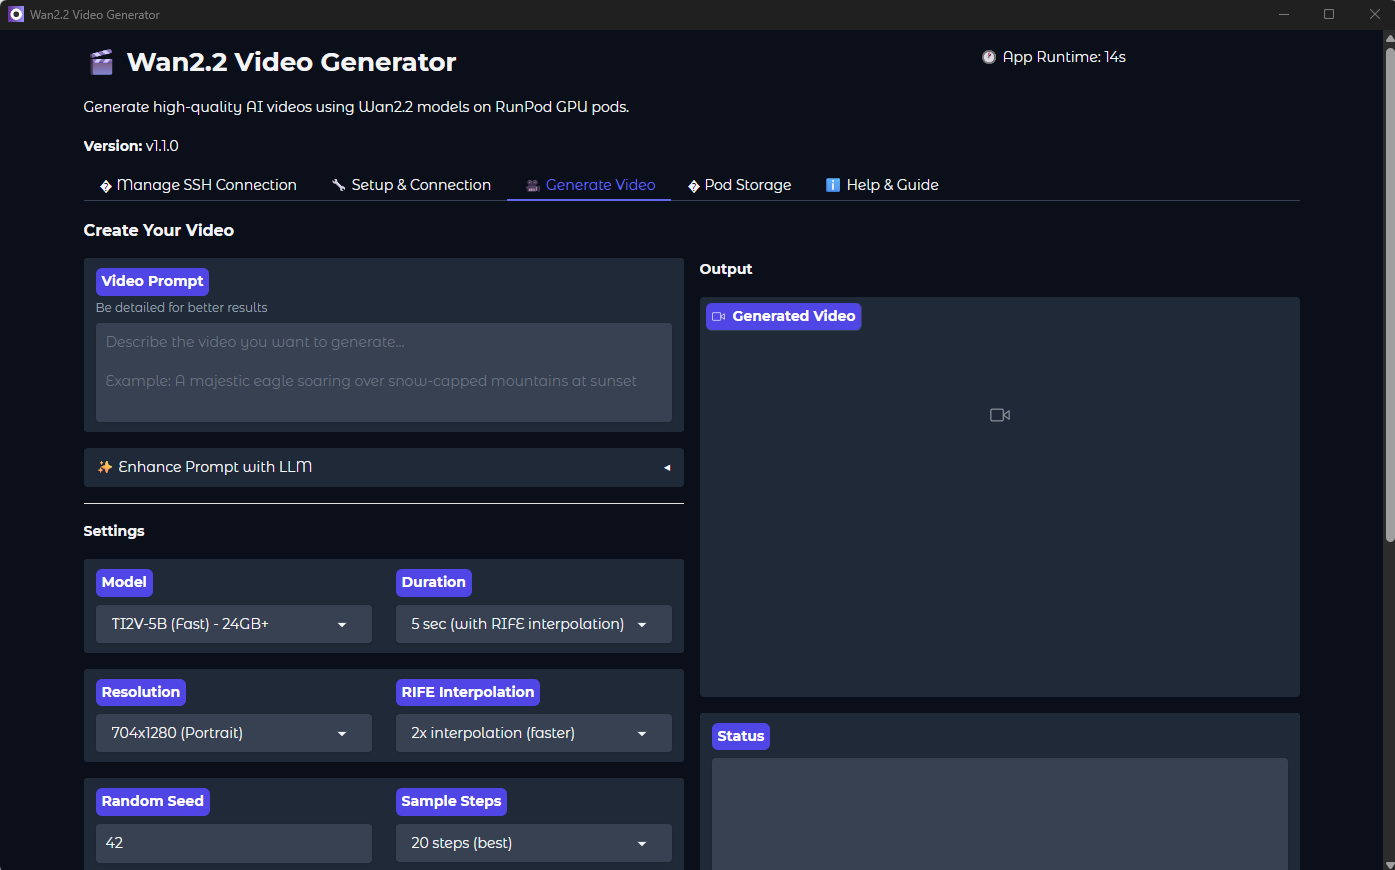Click the 'Be detailed for better results' hint
1395x870 pixels.
(x=182, y=308)
